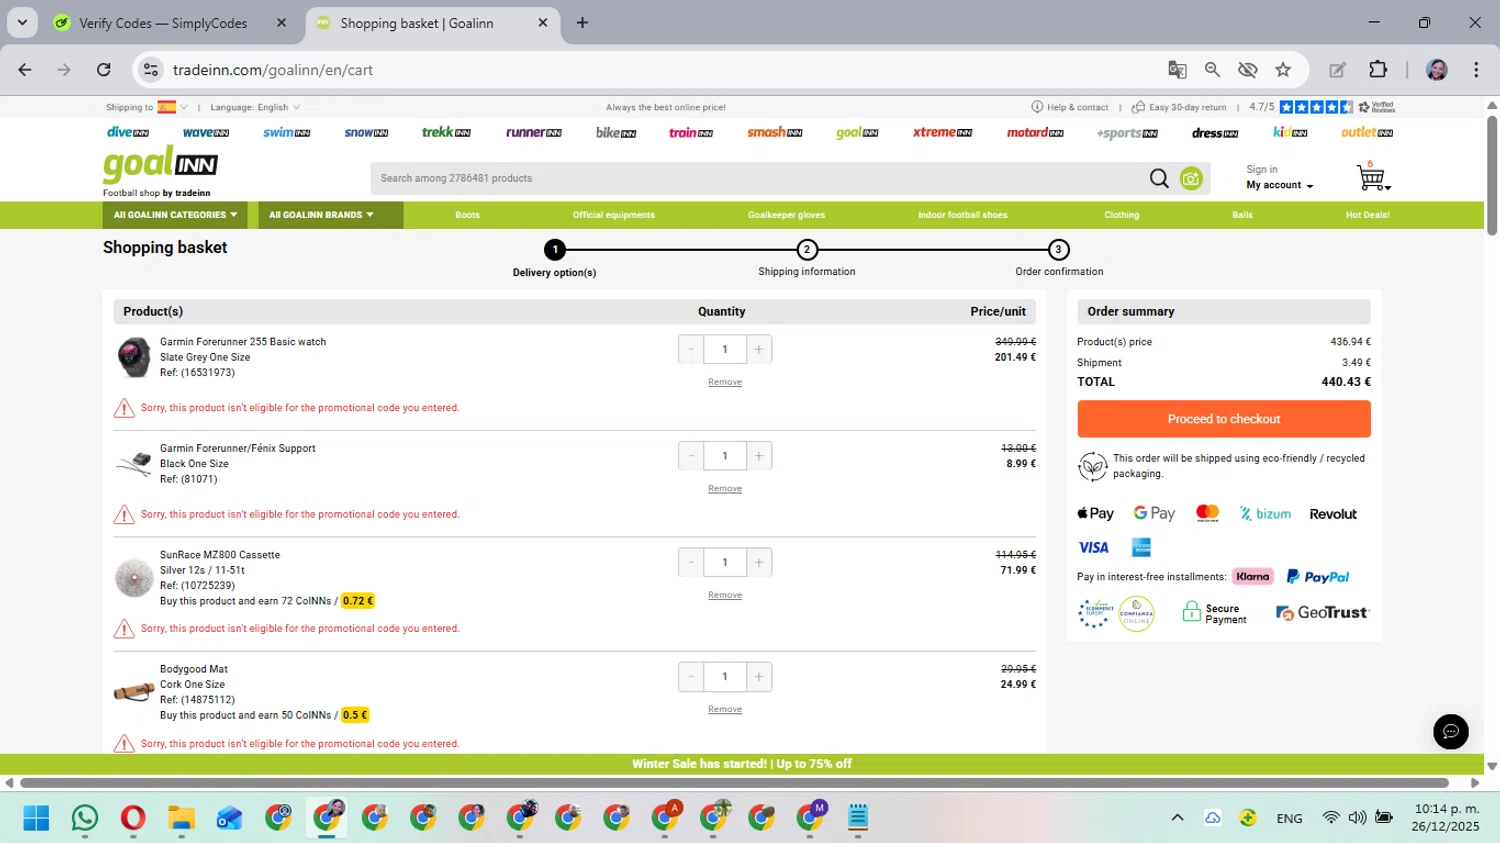This screenshot has width=1500, height=843.
Task: Increase Bodygood Mat quantity
Action: [759, 677]
